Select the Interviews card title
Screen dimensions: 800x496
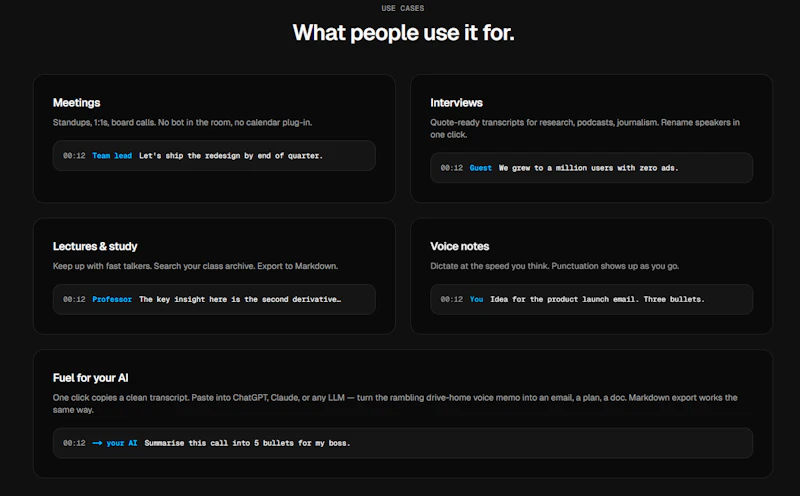pyautogui.click(x=456, y=103)
